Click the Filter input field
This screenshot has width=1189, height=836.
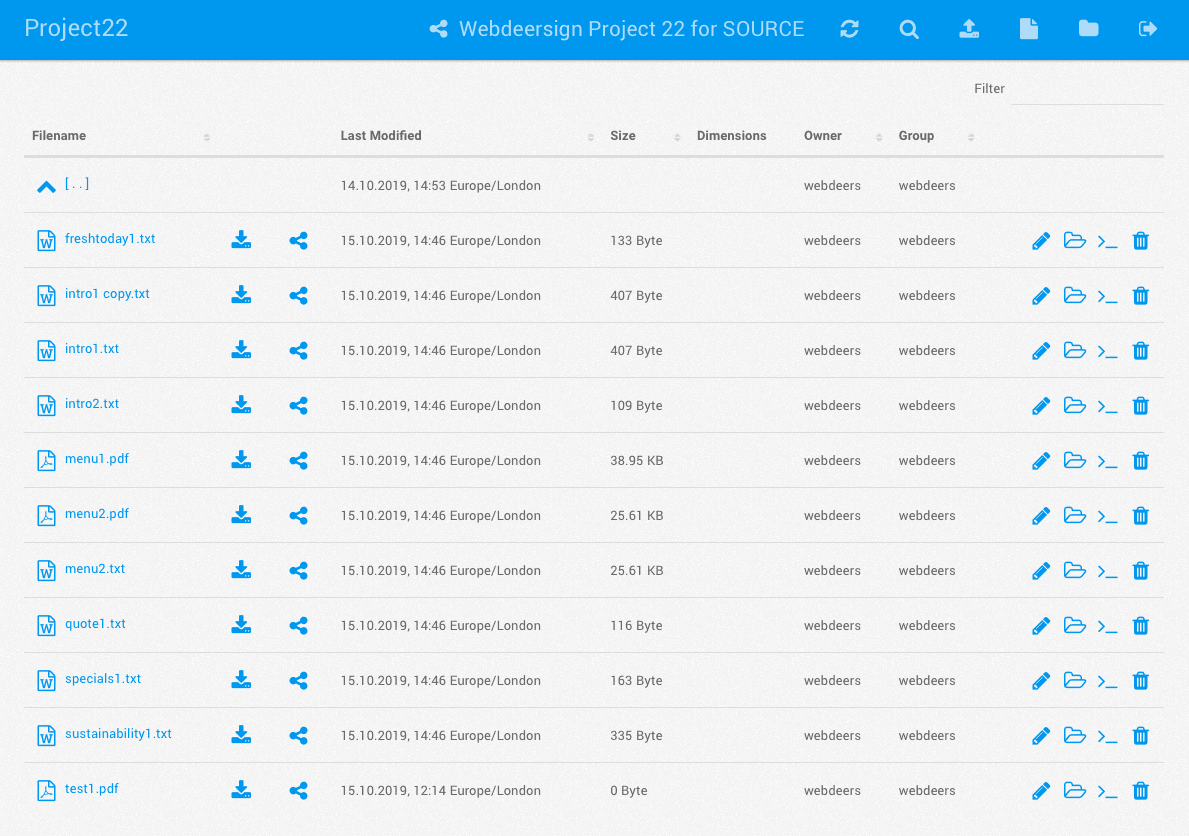pos(1086,90)
